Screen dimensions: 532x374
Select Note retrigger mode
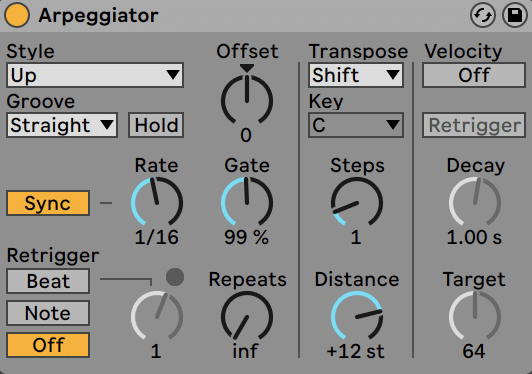(48, 313)
